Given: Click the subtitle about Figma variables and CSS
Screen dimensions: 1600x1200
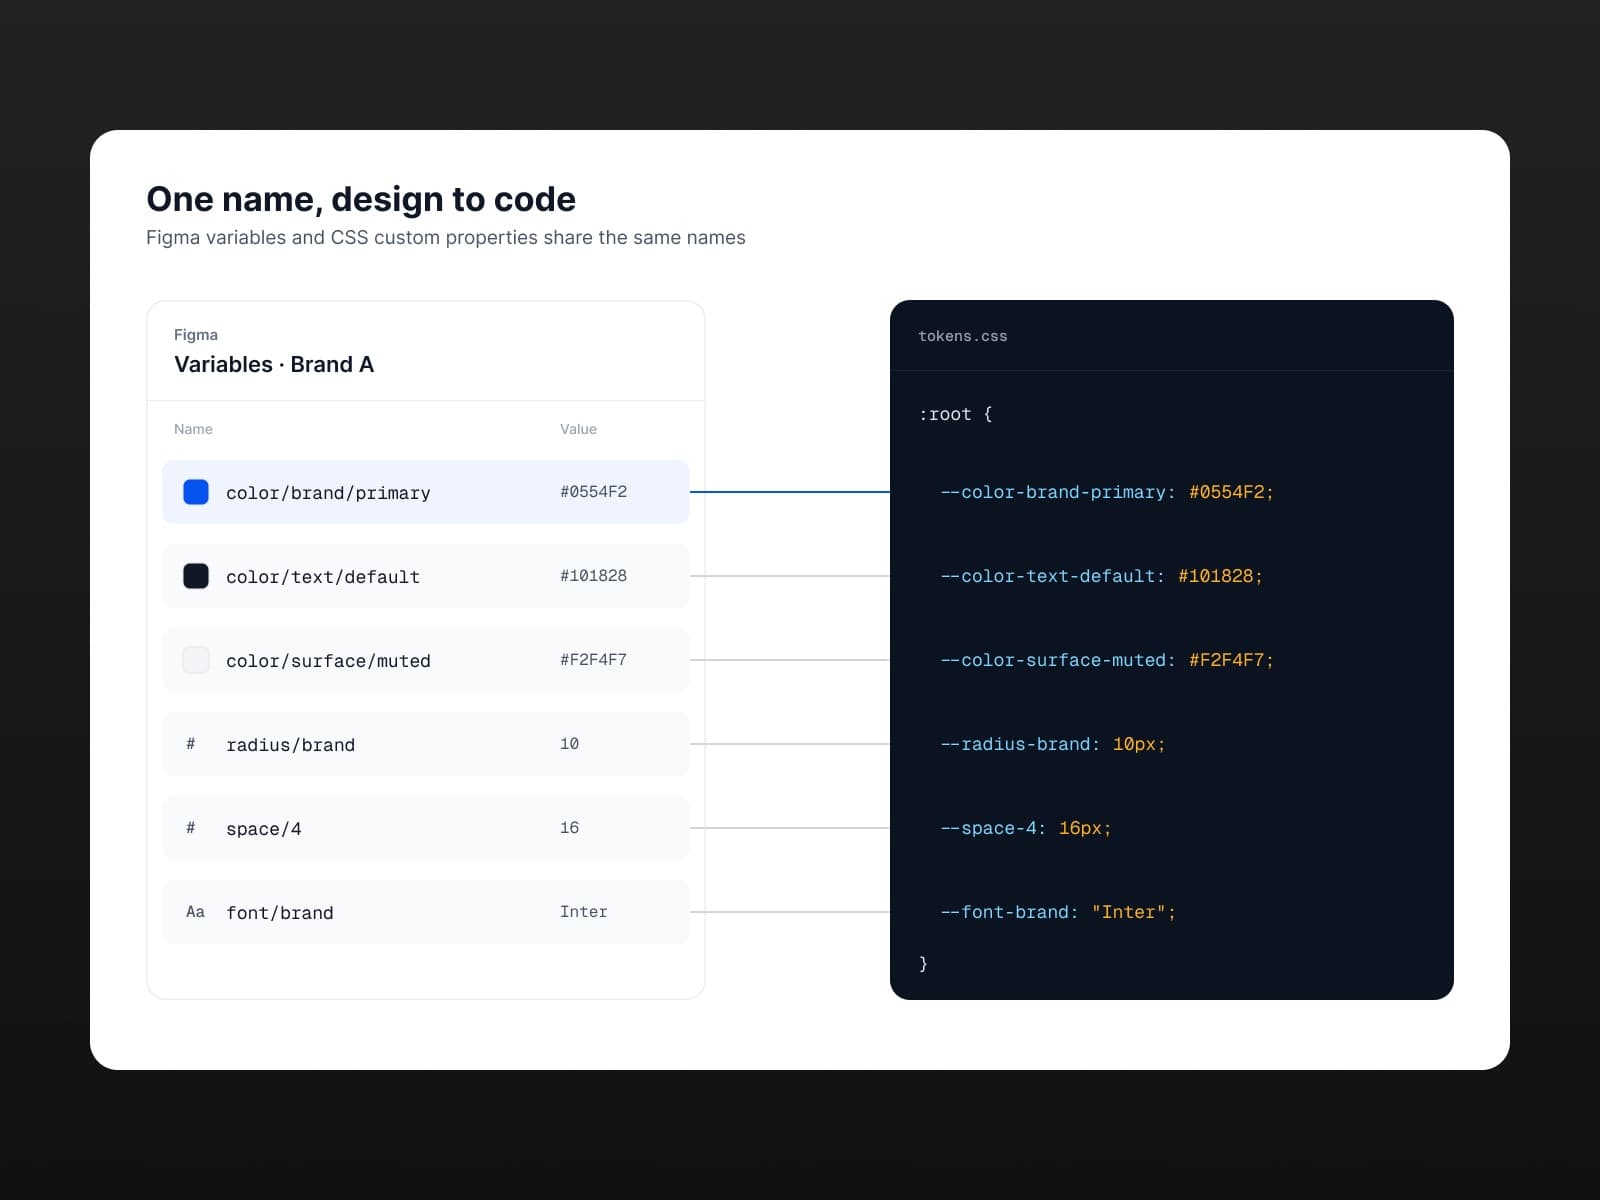Looking at the screenshot, I should point(446,237).
